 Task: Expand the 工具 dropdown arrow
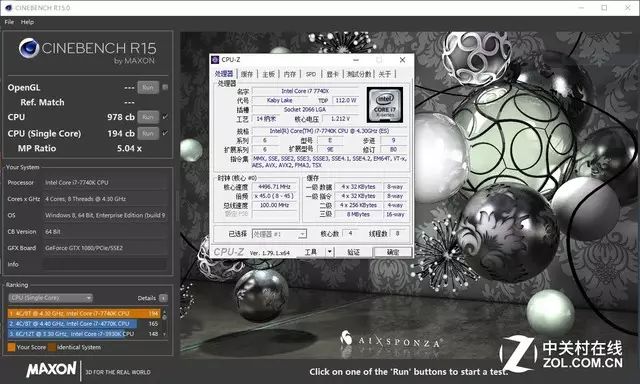click(x=330, y=252)
